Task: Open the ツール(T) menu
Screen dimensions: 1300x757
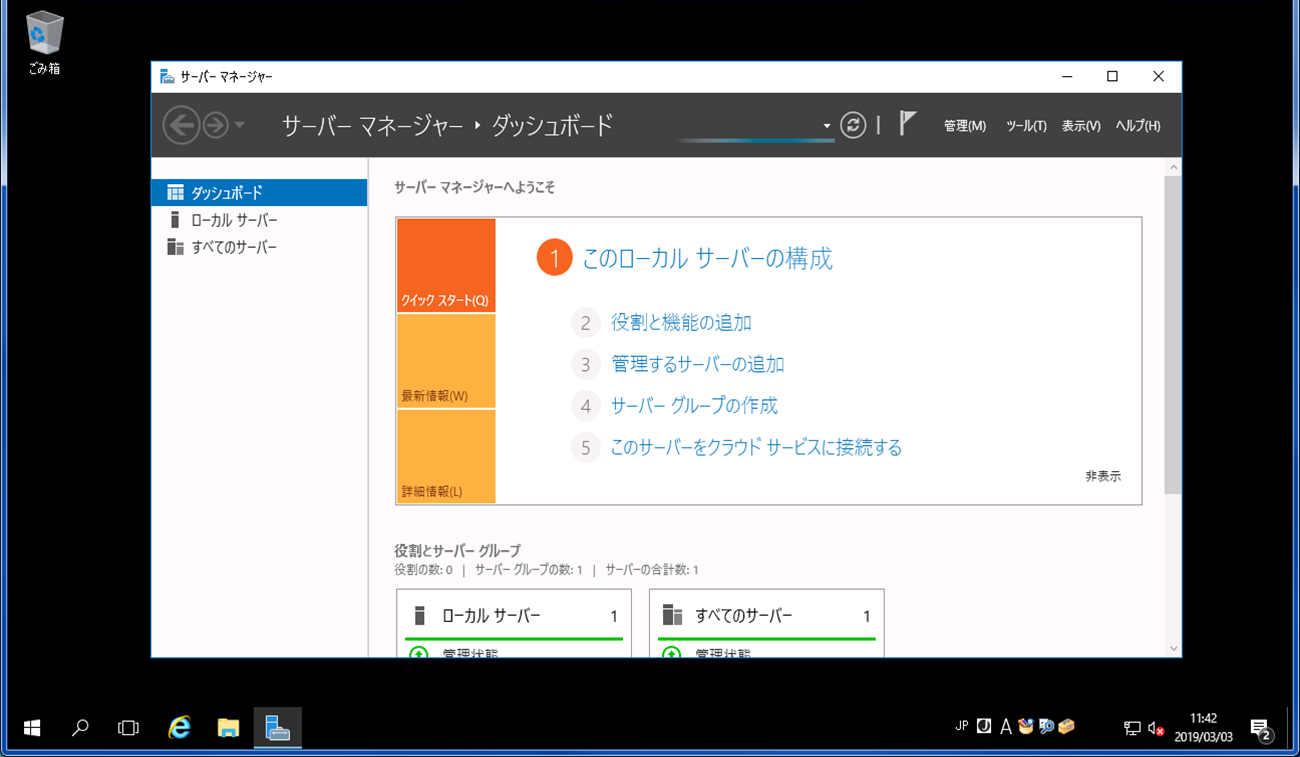Action: [x=1025, y=126]
